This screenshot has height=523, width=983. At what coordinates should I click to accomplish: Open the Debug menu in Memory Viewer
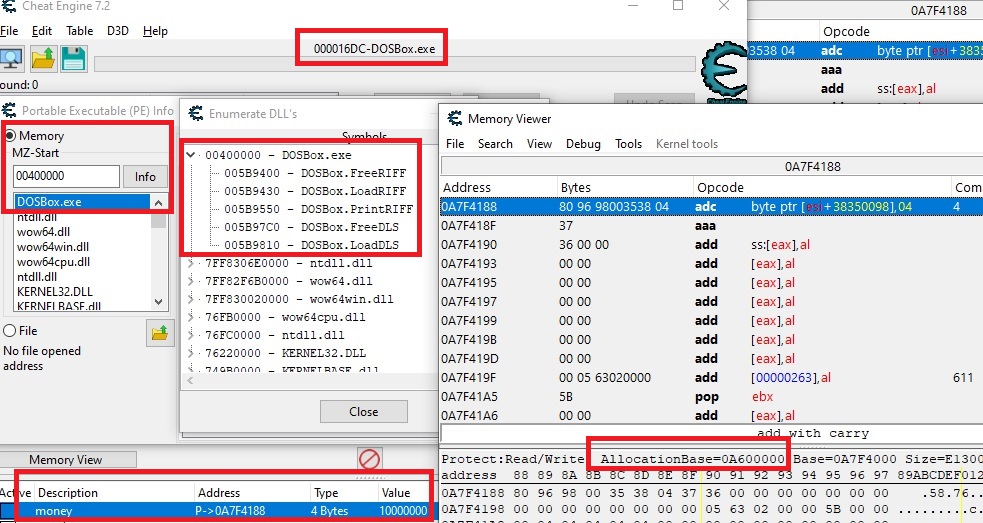pyautogui.click(x=583, y=144)
